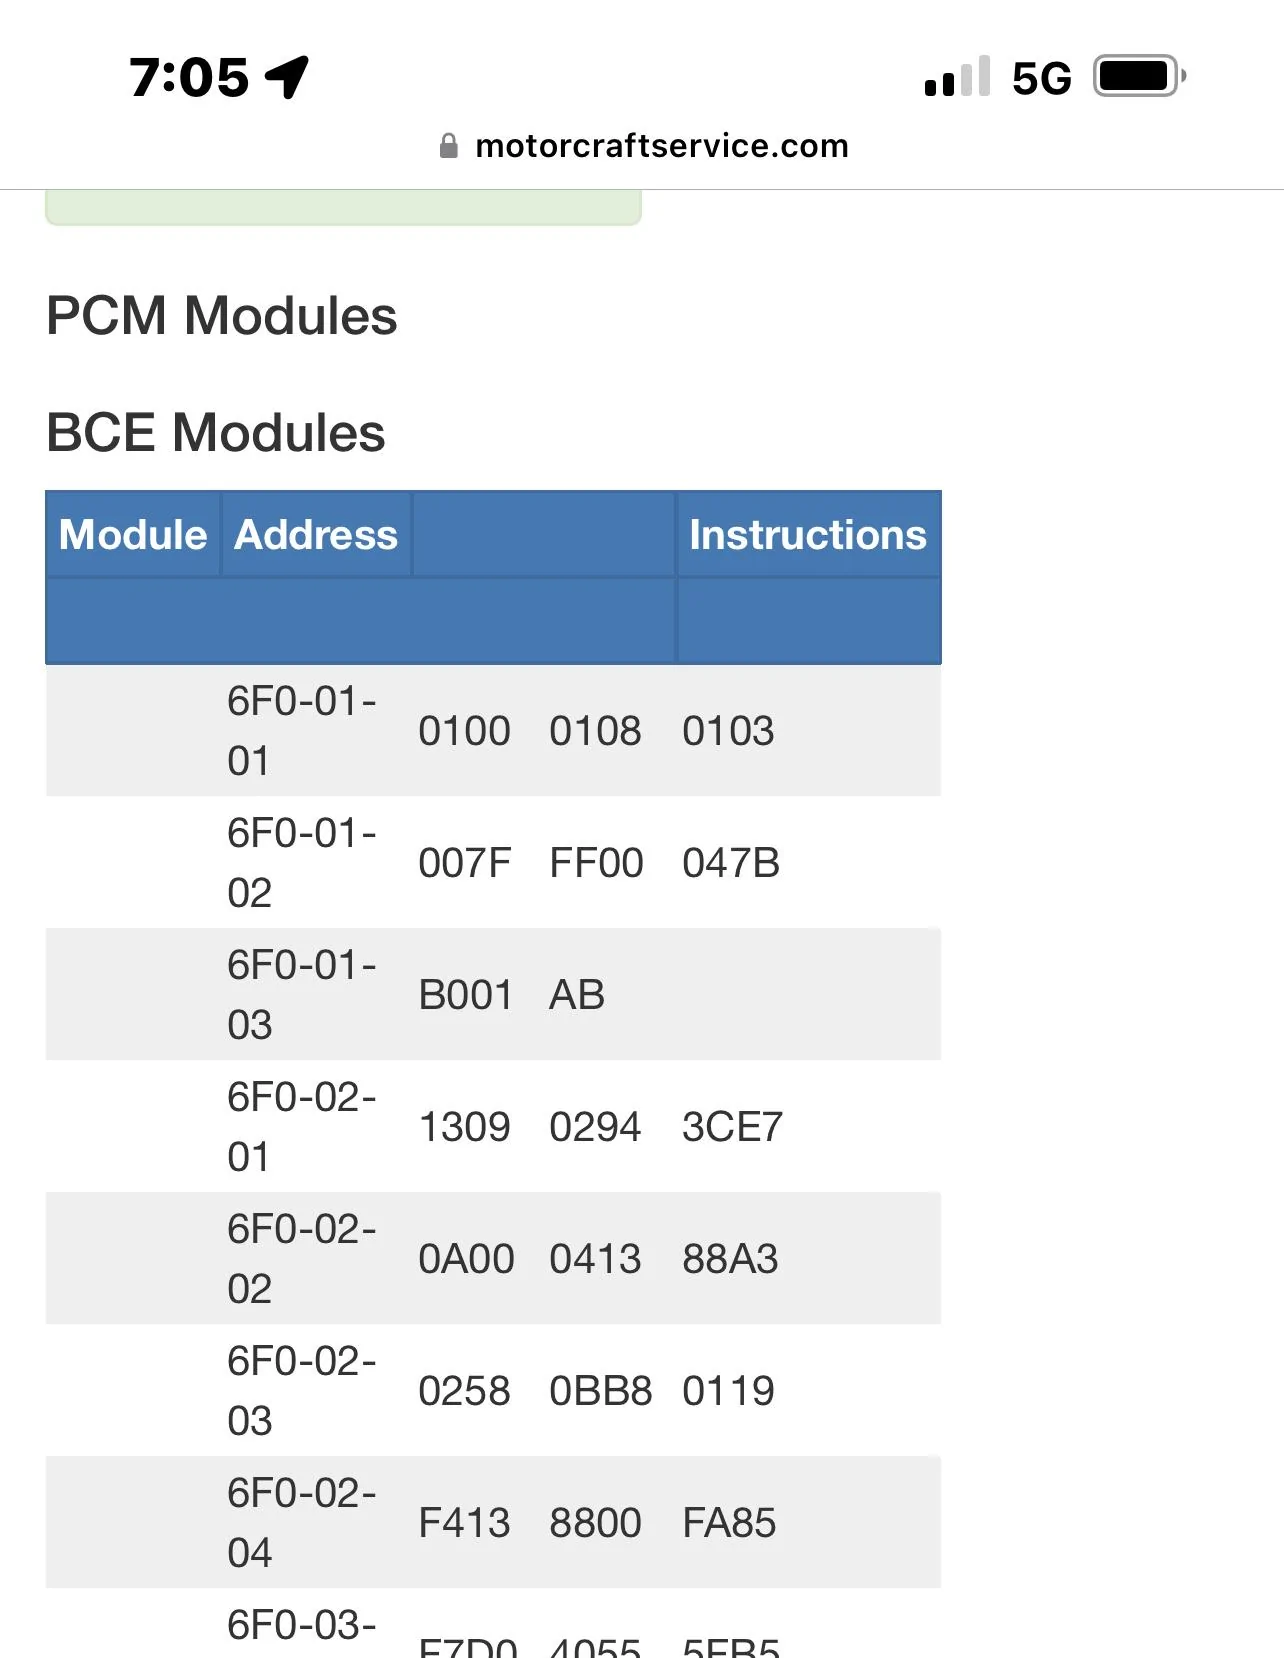The image size is (1284, 1658).
Task: Select address 6F0-01-01 in the table
Action: click(301, 731)
